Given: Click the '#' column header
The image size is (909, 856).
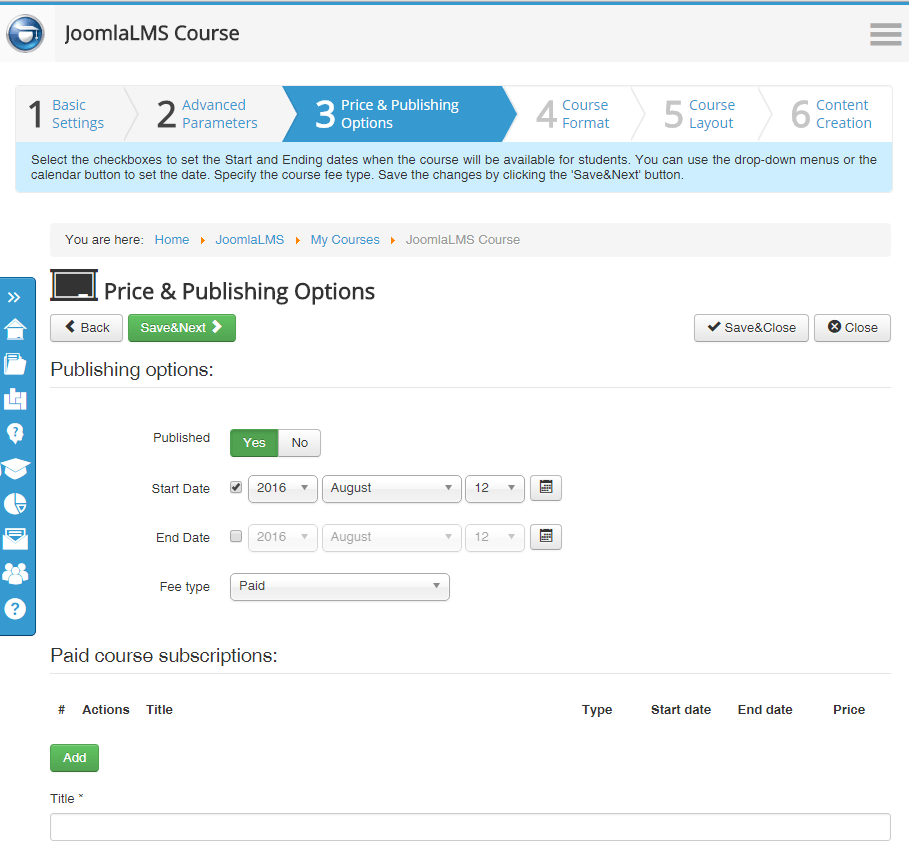Looking at the screenshot, I should (x=61, y=710).
